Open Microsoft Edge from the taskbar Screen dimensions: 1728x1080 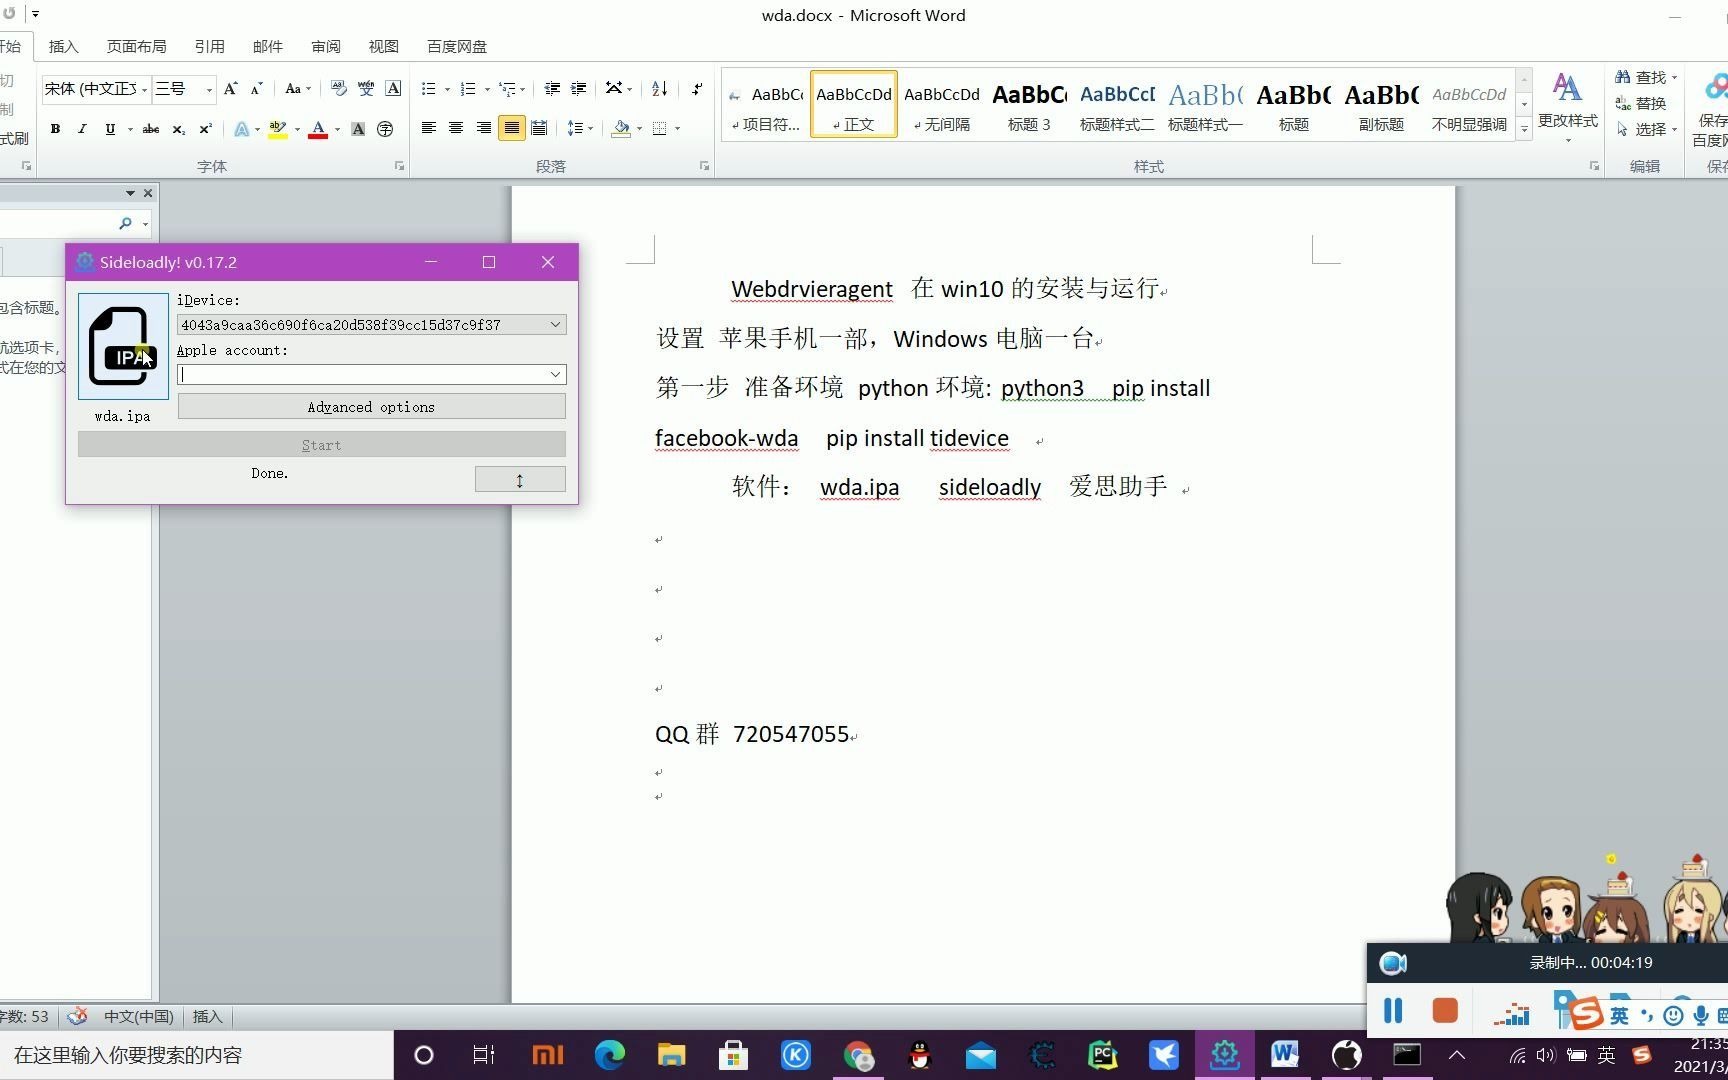tap(609, 1055)
